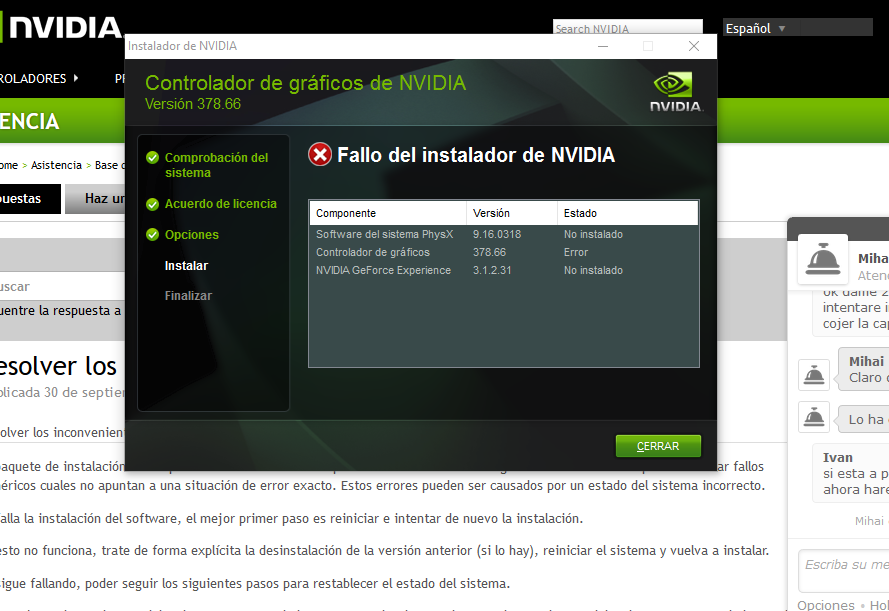Click the Buscar search box on the support page
Image resolution: width=889 pixels, height=611 pixels.
point(62,286)
